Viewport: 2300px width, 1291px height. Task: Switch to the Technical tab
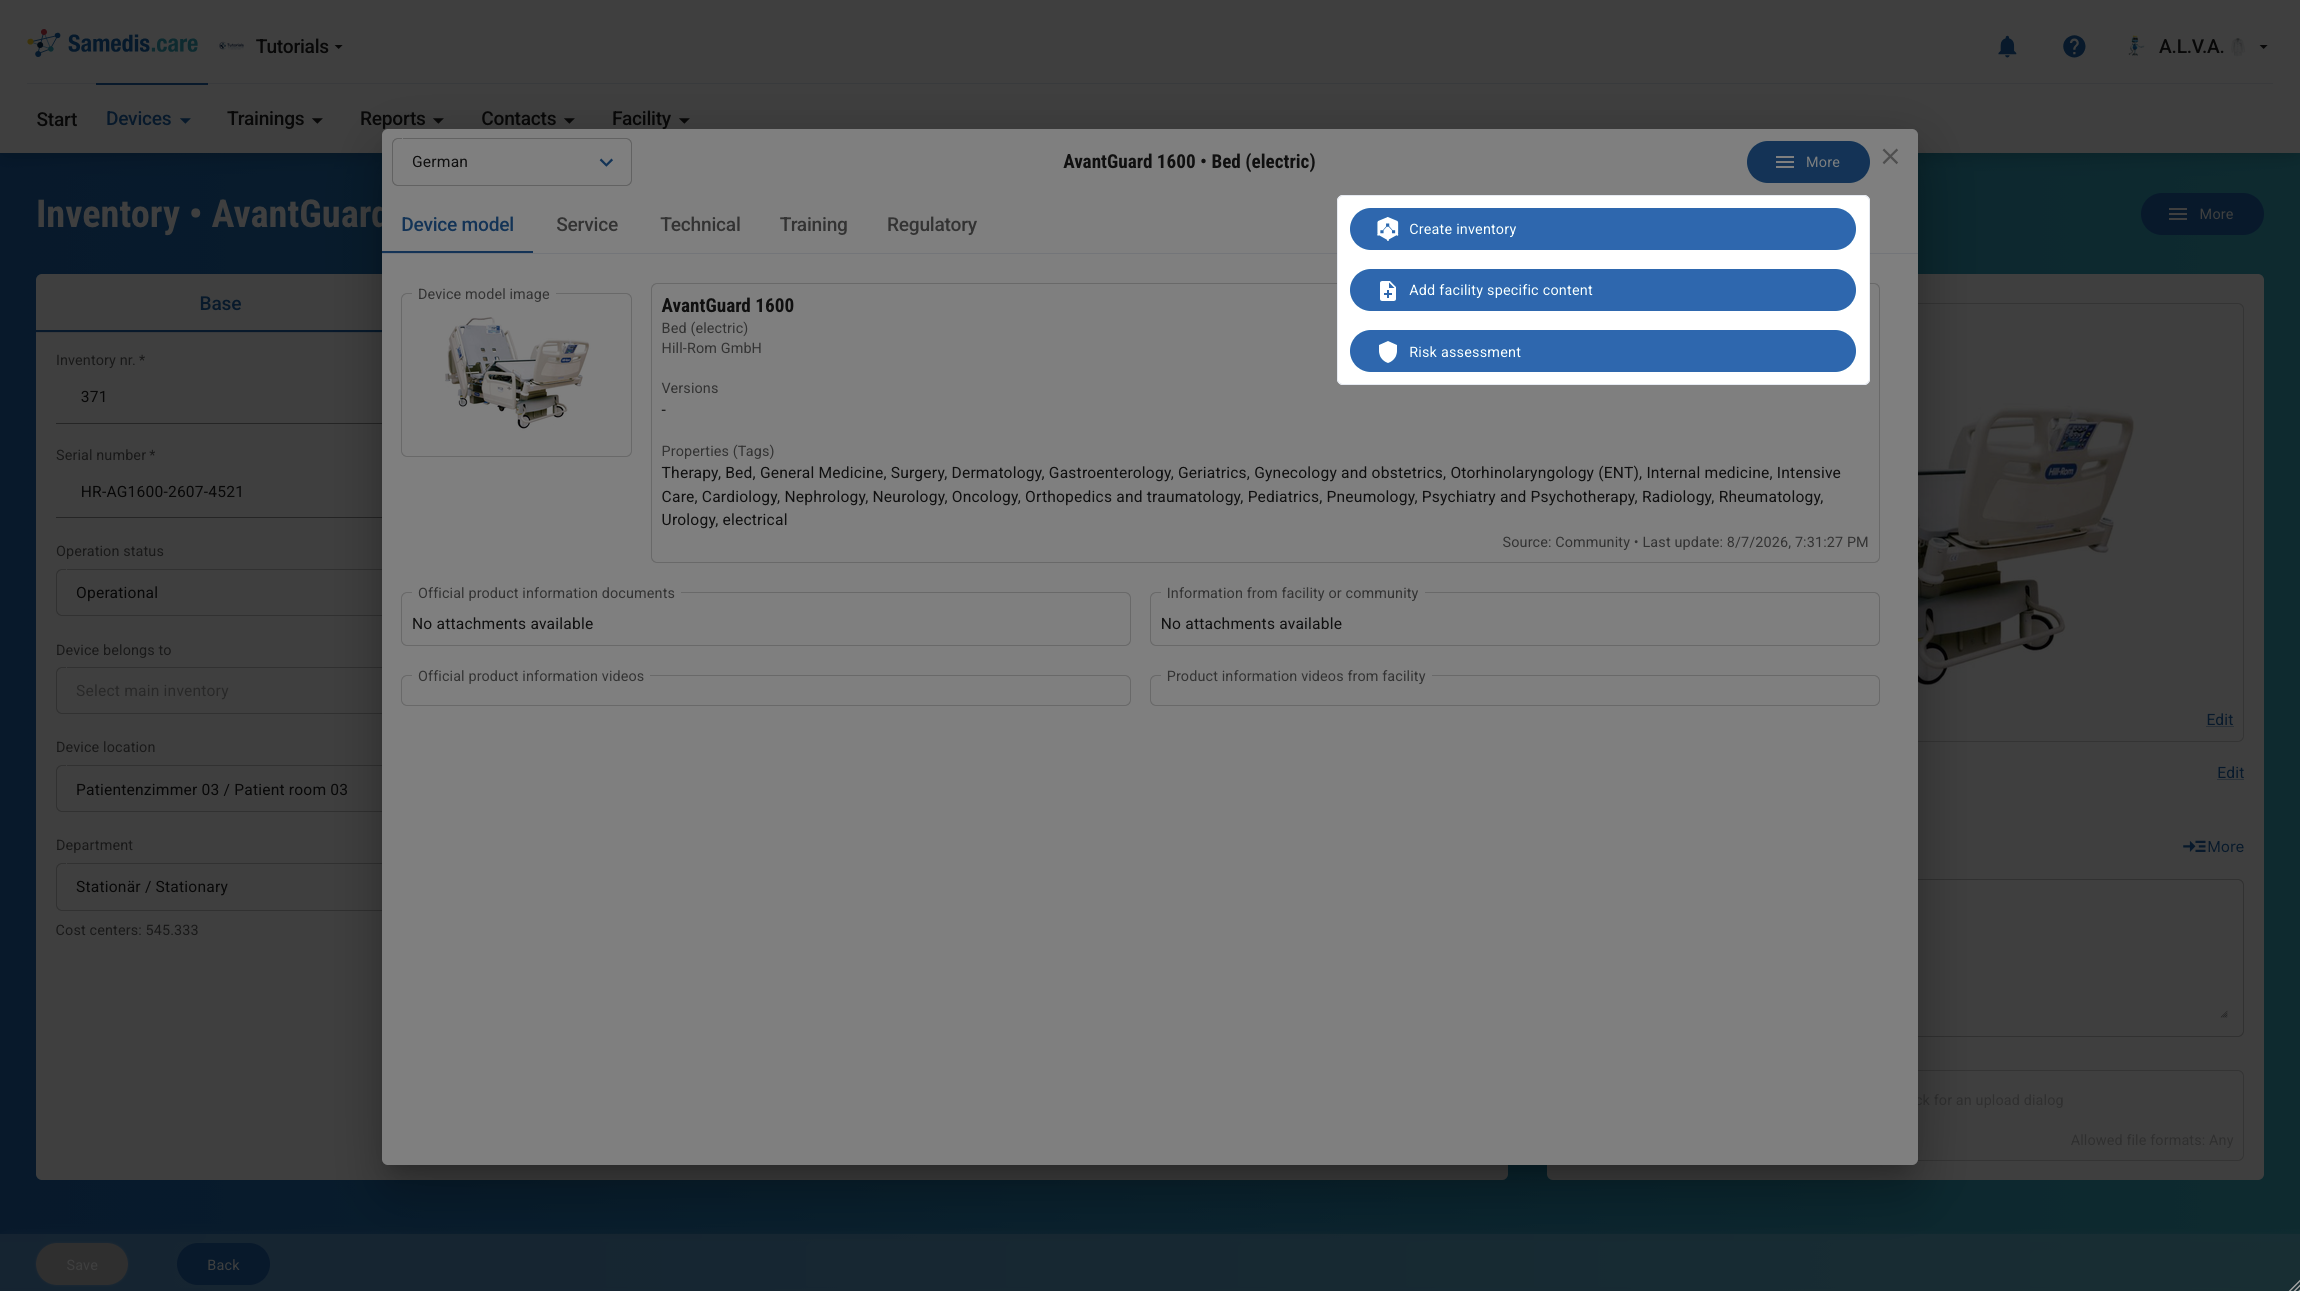point(700,225)
